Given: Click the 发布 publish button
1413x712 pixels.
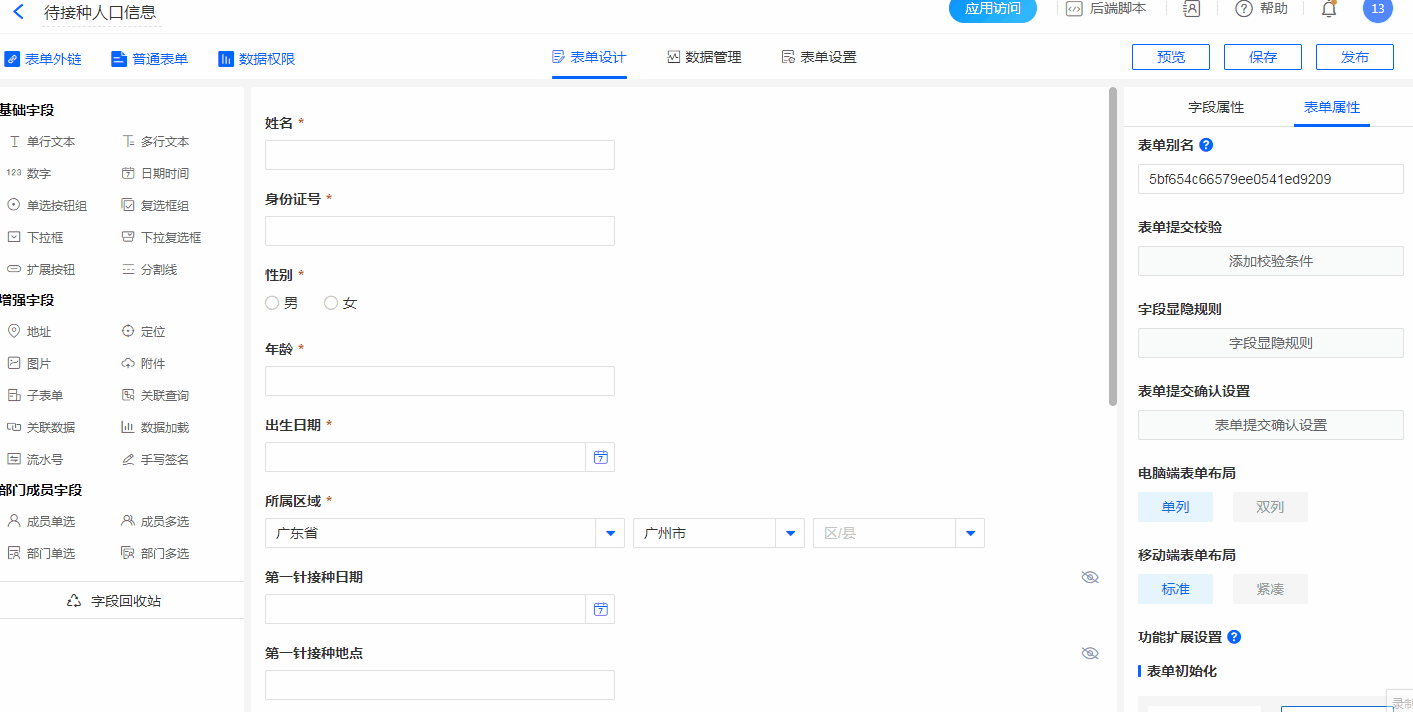Looking at the screenshot, I should pos(1354,57).
